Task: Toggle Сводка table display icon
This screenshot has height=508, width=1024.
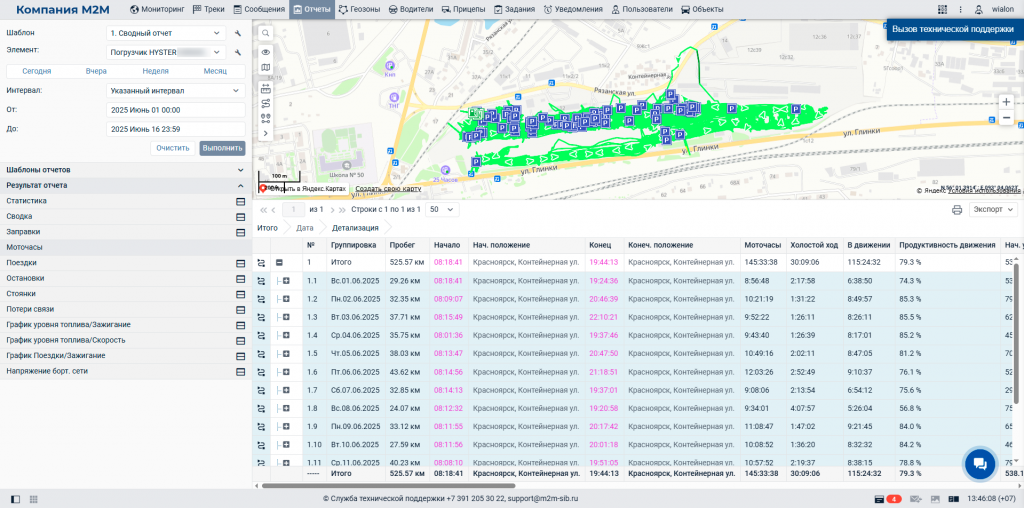Action: point(240,217)
